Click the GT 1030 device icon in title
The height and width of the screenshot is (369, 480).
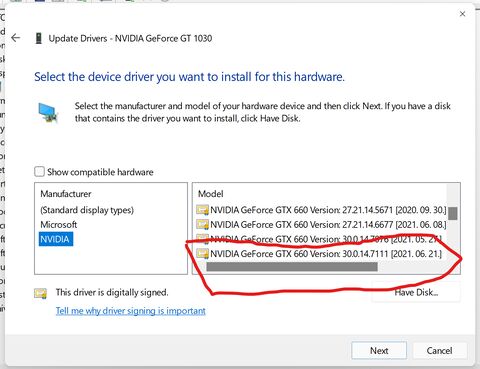pyautogui.click(x=39, y=38)
